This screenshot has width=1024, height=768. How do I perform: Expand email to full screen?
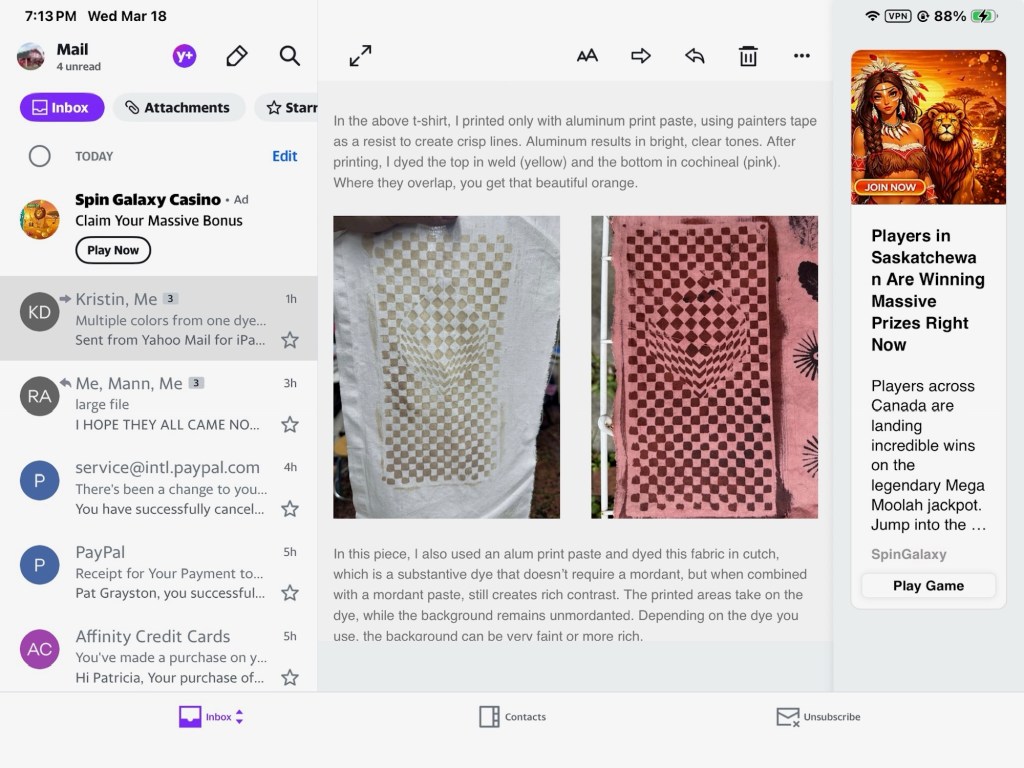(x=360, y=56)
